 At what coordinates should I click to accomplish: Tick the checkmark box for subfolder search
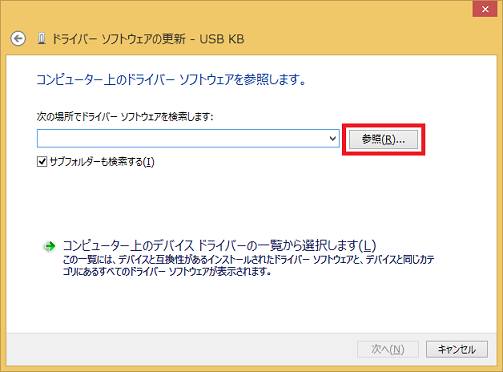(42, 162)
